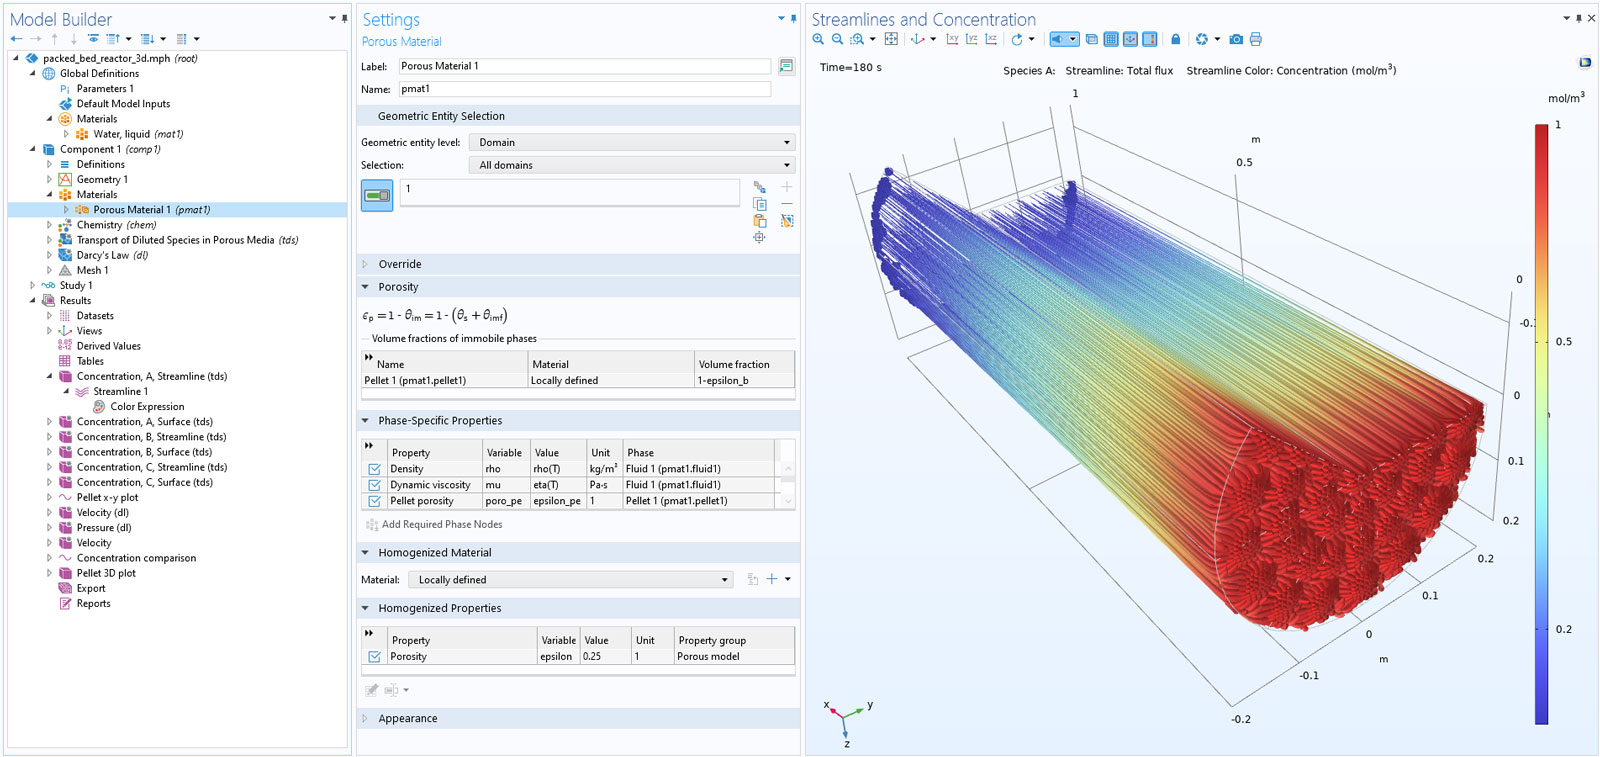Click the Label text field
This screenshot has height=757, width=1600.
point(584,66)
